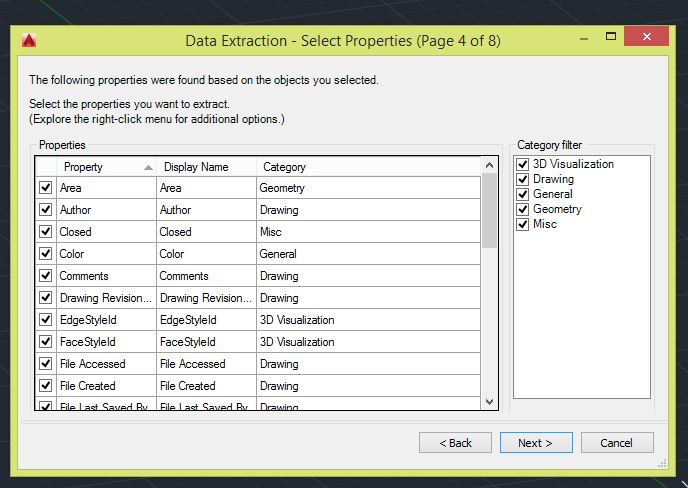
Task: Click the property list scroll up arrow
Action: click(490, 165)
